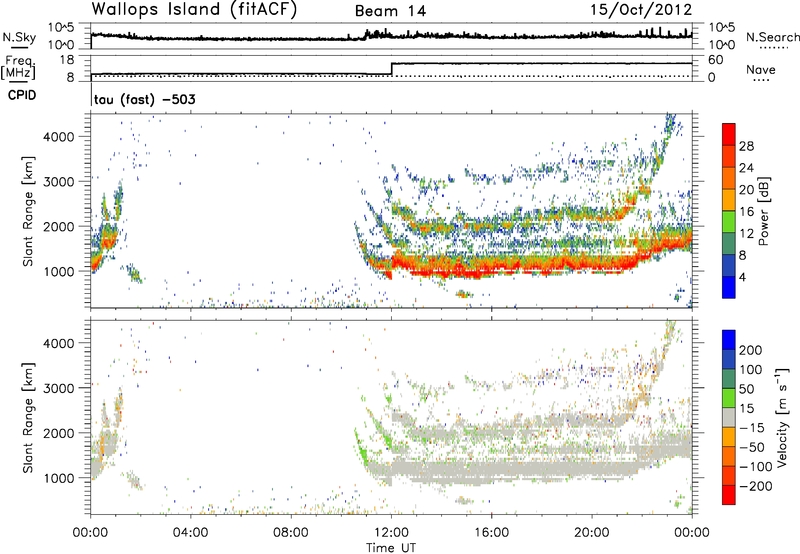
Task: Pick the red bottom Velocity bar segment
Action: click(x=729, y=495)
